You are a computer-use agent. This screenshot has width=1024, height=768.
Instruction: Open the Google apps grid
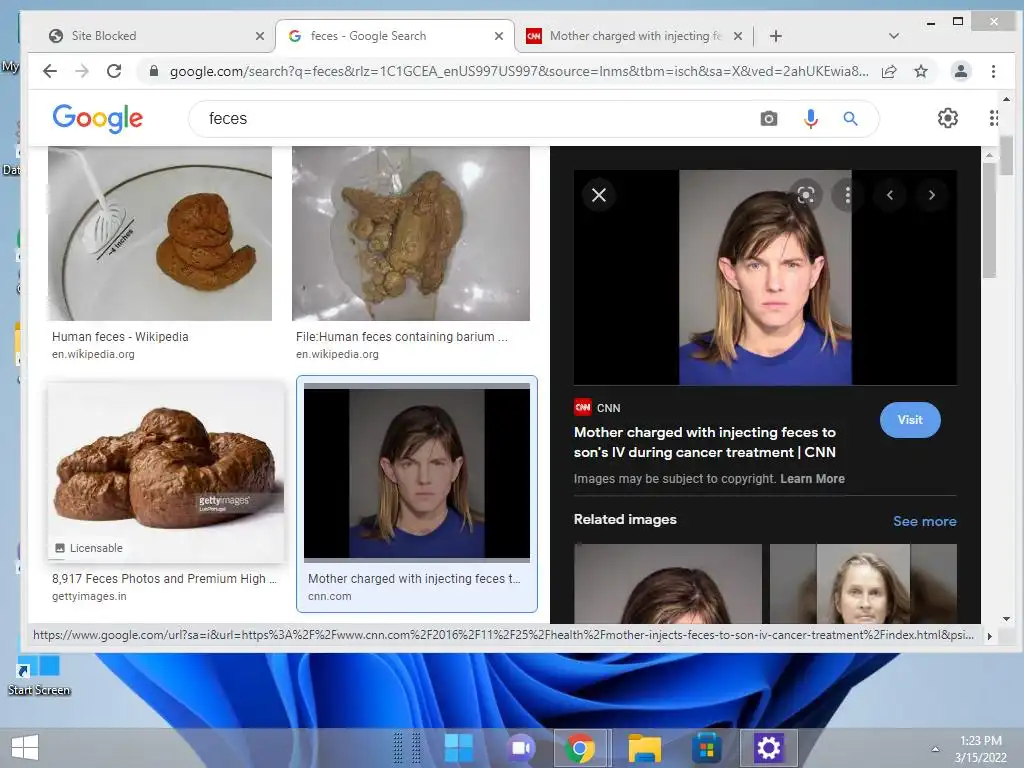pyautogui.click(x=993, y=118)
